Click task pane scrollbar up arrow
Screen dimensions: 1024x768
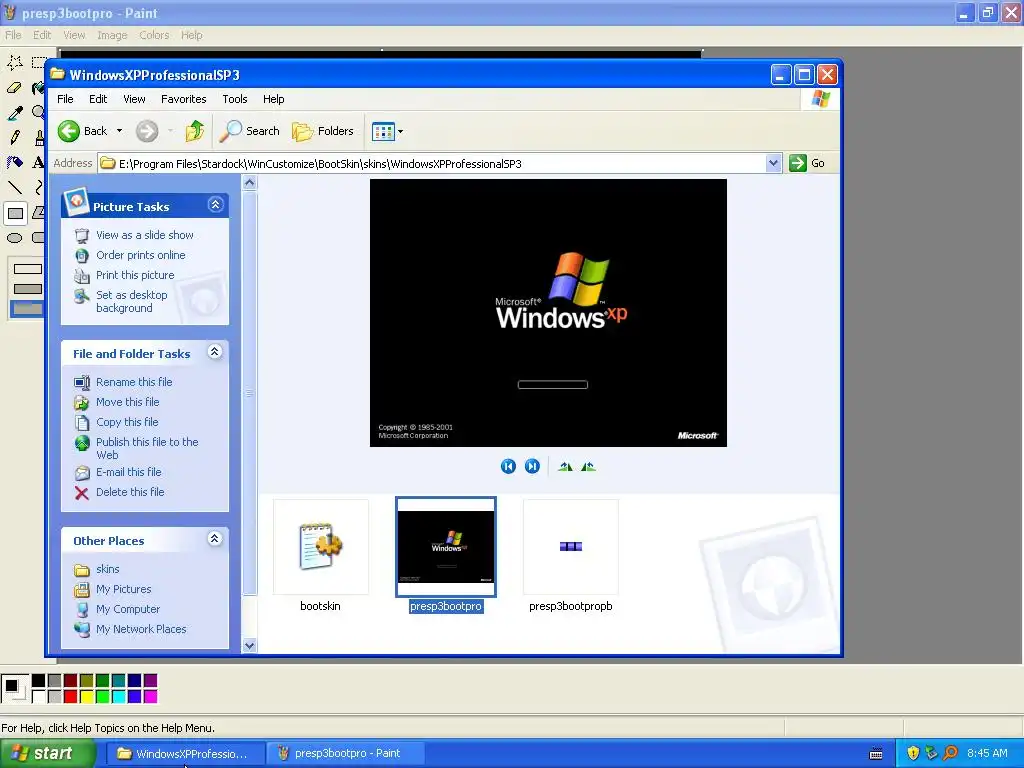(x=249, y=184)
